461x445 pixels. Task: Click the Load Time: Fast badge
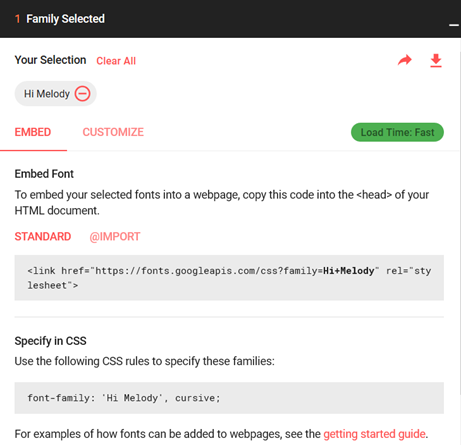click(x=397, y=132)
